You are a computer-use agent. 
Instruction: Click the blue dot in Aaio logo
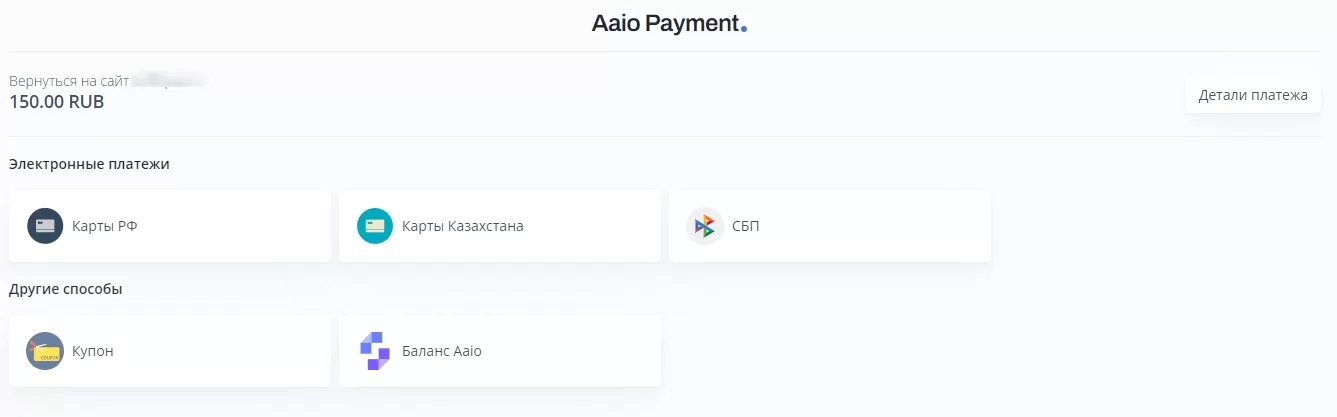pyautogui.click(x=744, y=29)
